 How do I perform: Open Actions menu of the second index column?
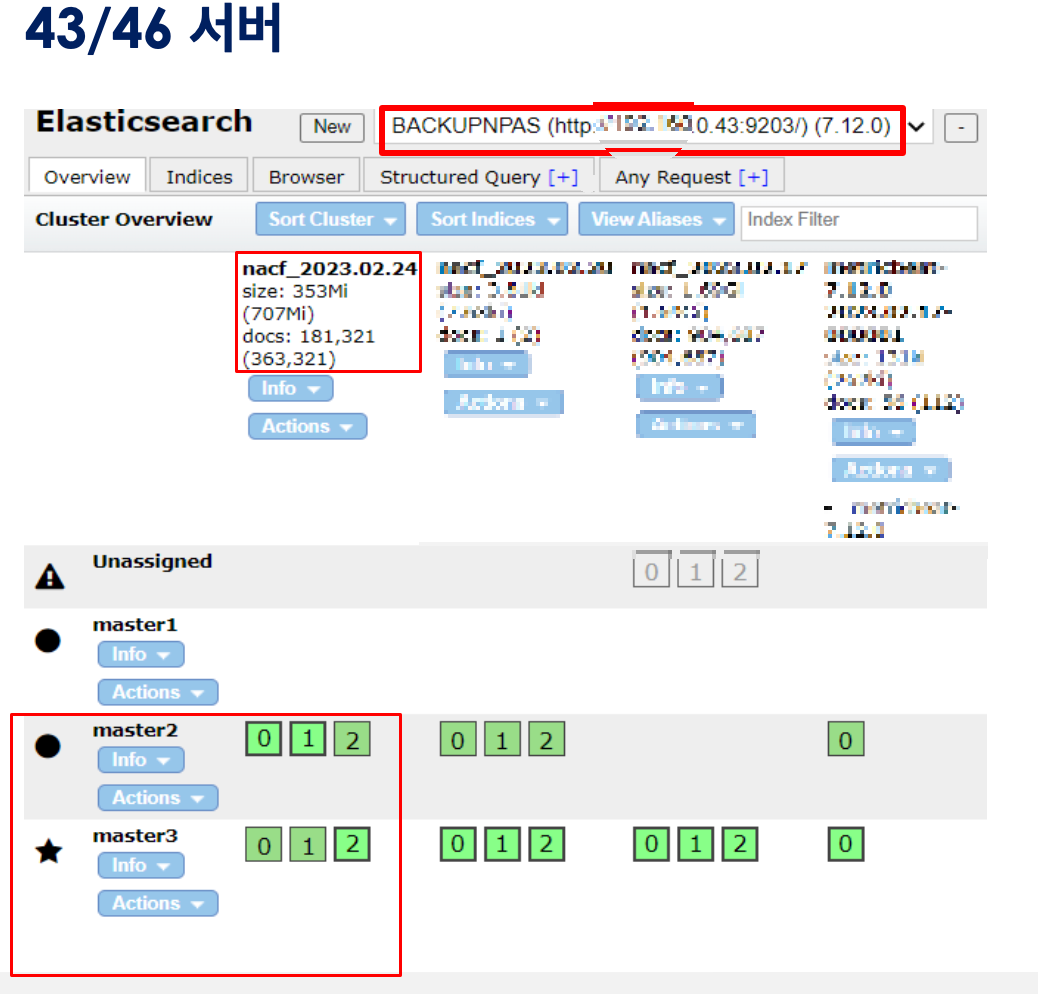tap(504, 402)
